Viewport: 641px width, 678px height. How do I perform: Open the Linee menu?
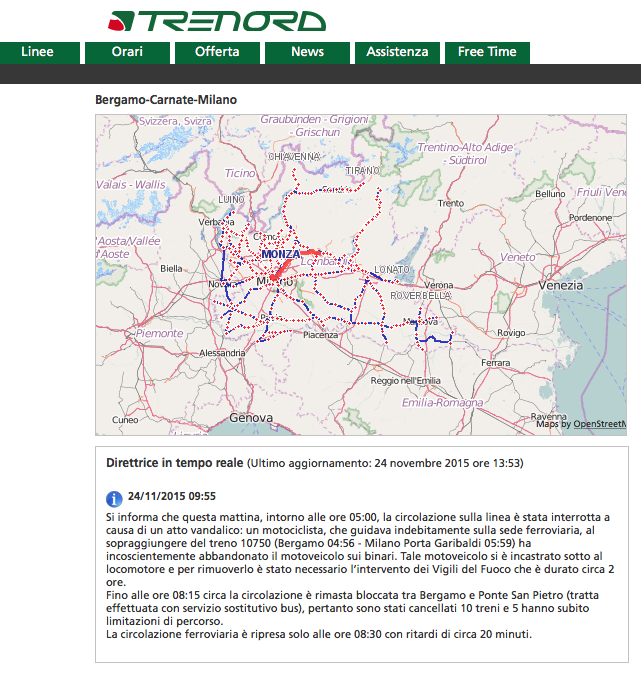37,52
